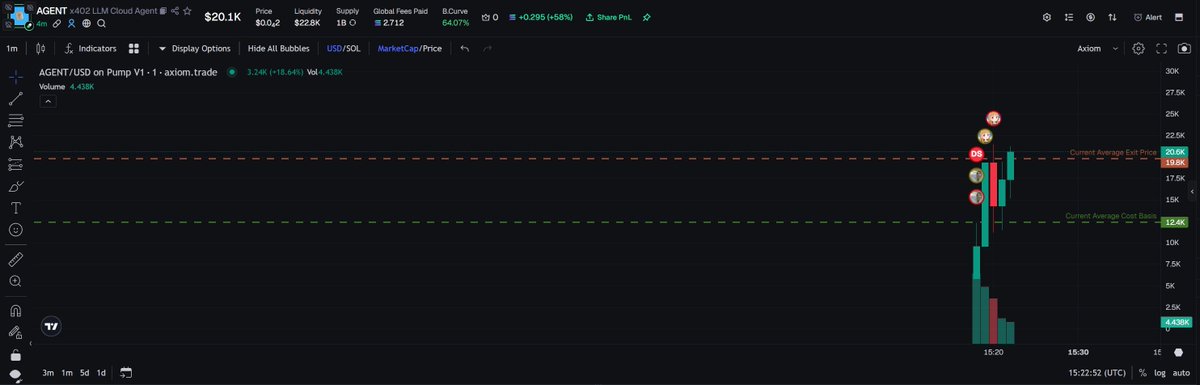This screenshot has width=1200, height=385.
Task: Click the tracker count crown icon
Action: pos(490,17)
